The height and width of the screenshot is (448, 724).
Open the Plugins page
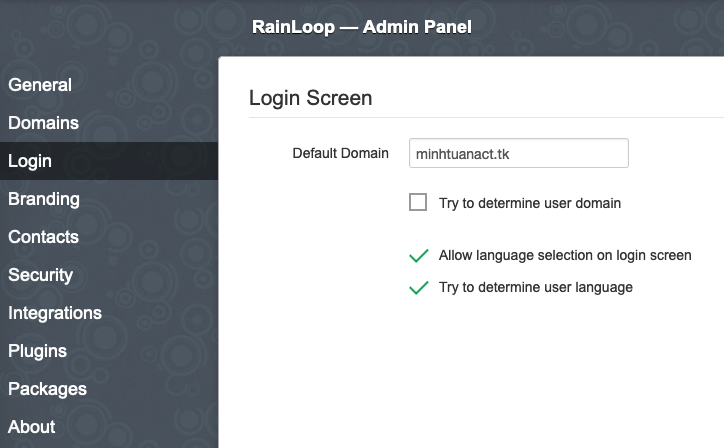click(x=37, y=351)
